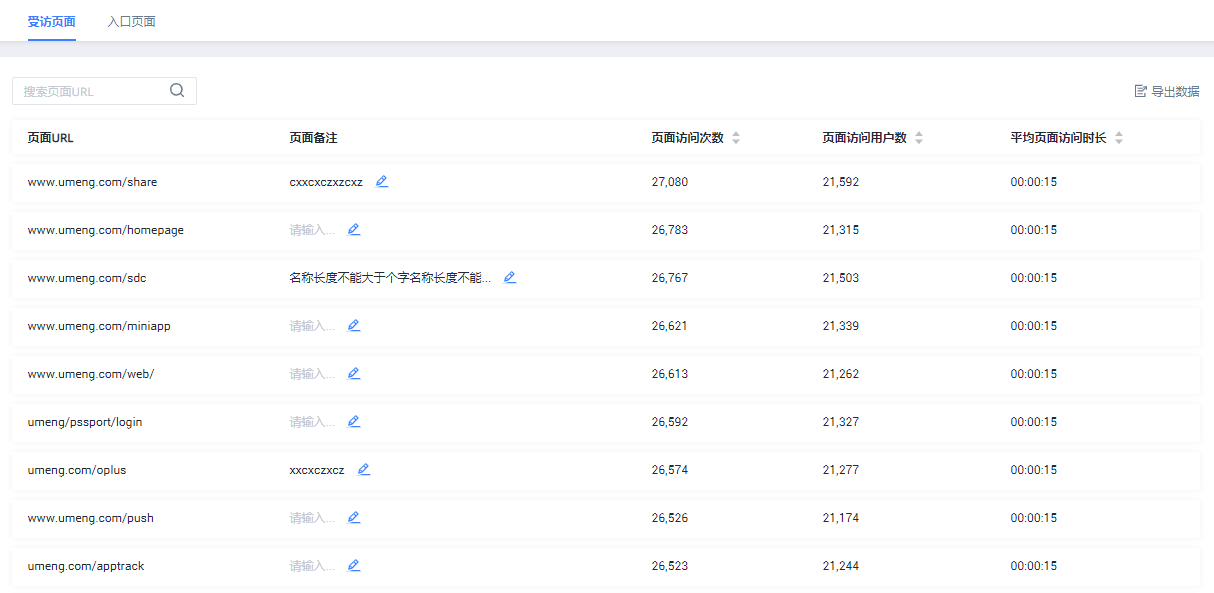Open the 入口页面 tab
1214x593 pixels.
point(131,21)
